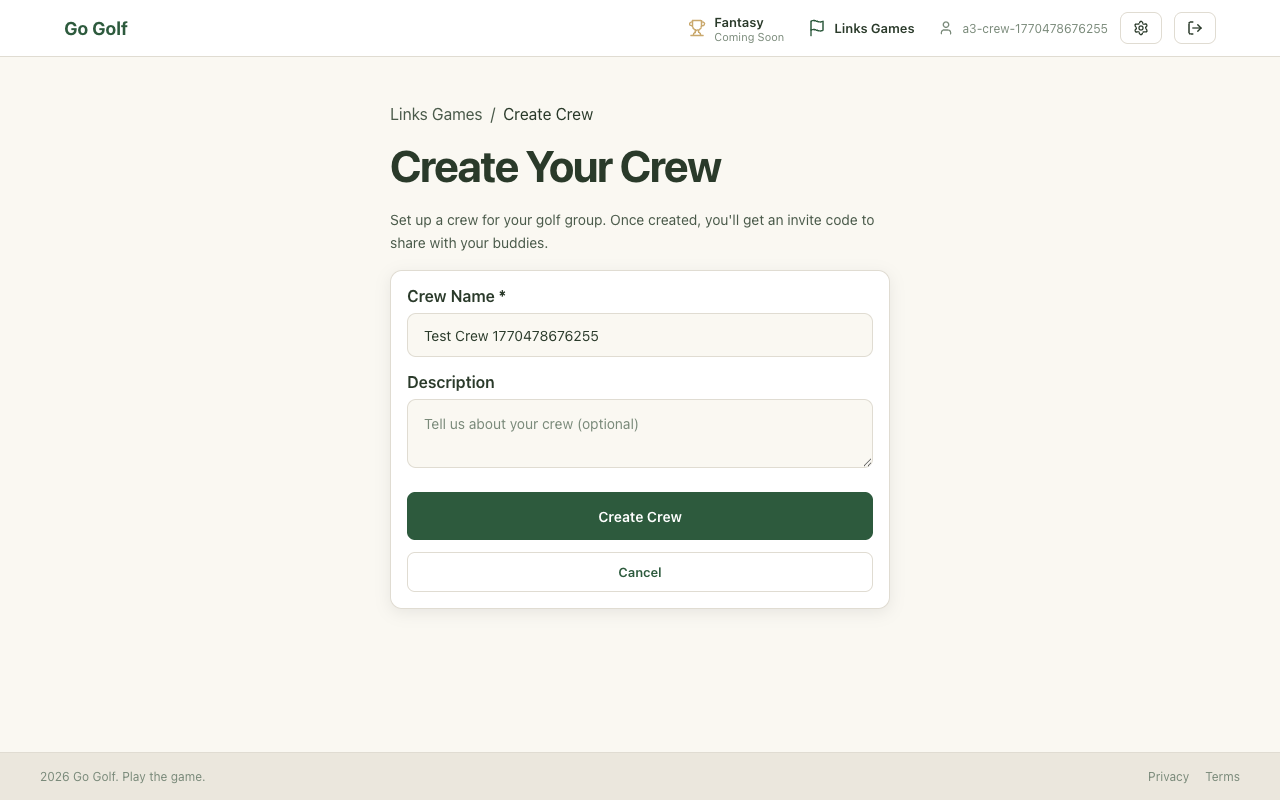
Task: Cancel crew creation
Action: 640,572
